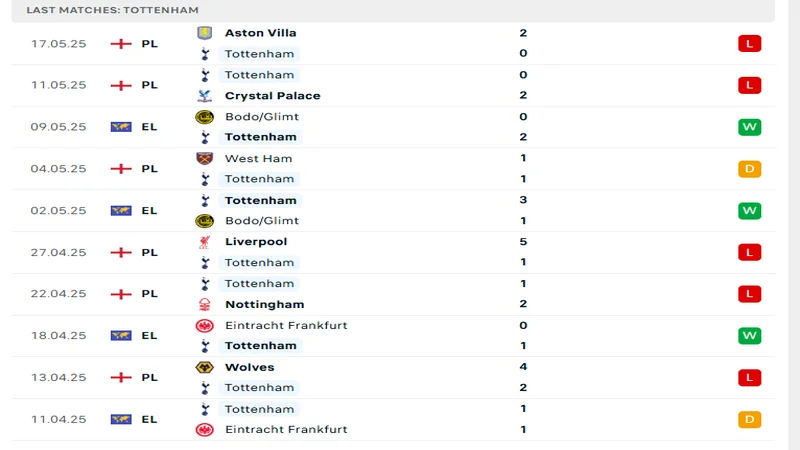This screenshot has width=800, height=450.
Task: Click the L result badge for Aston Villa match
Action: (749, 44)
